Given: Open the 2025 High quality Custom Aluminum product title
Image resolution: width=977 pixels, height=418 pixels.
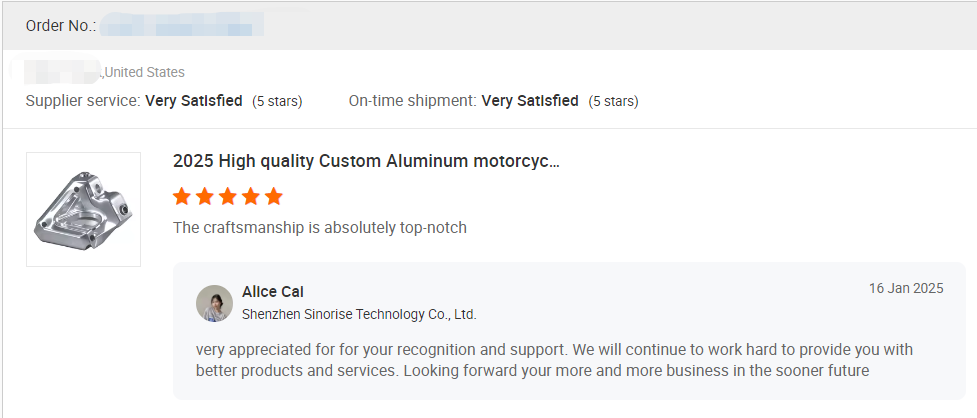Looking at the screenshot, I should pos(366,161).
